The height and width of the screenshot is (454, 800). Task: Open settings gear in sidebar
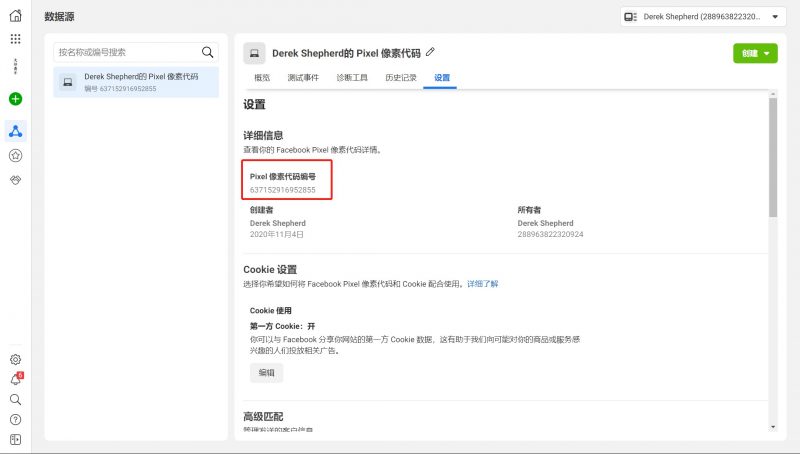tap(16, 360)
